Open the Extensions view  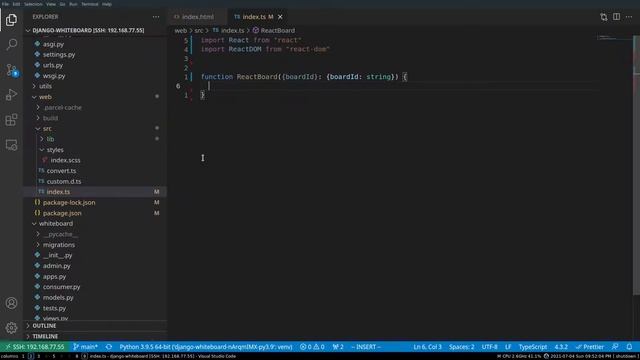(x=11, y=120)
